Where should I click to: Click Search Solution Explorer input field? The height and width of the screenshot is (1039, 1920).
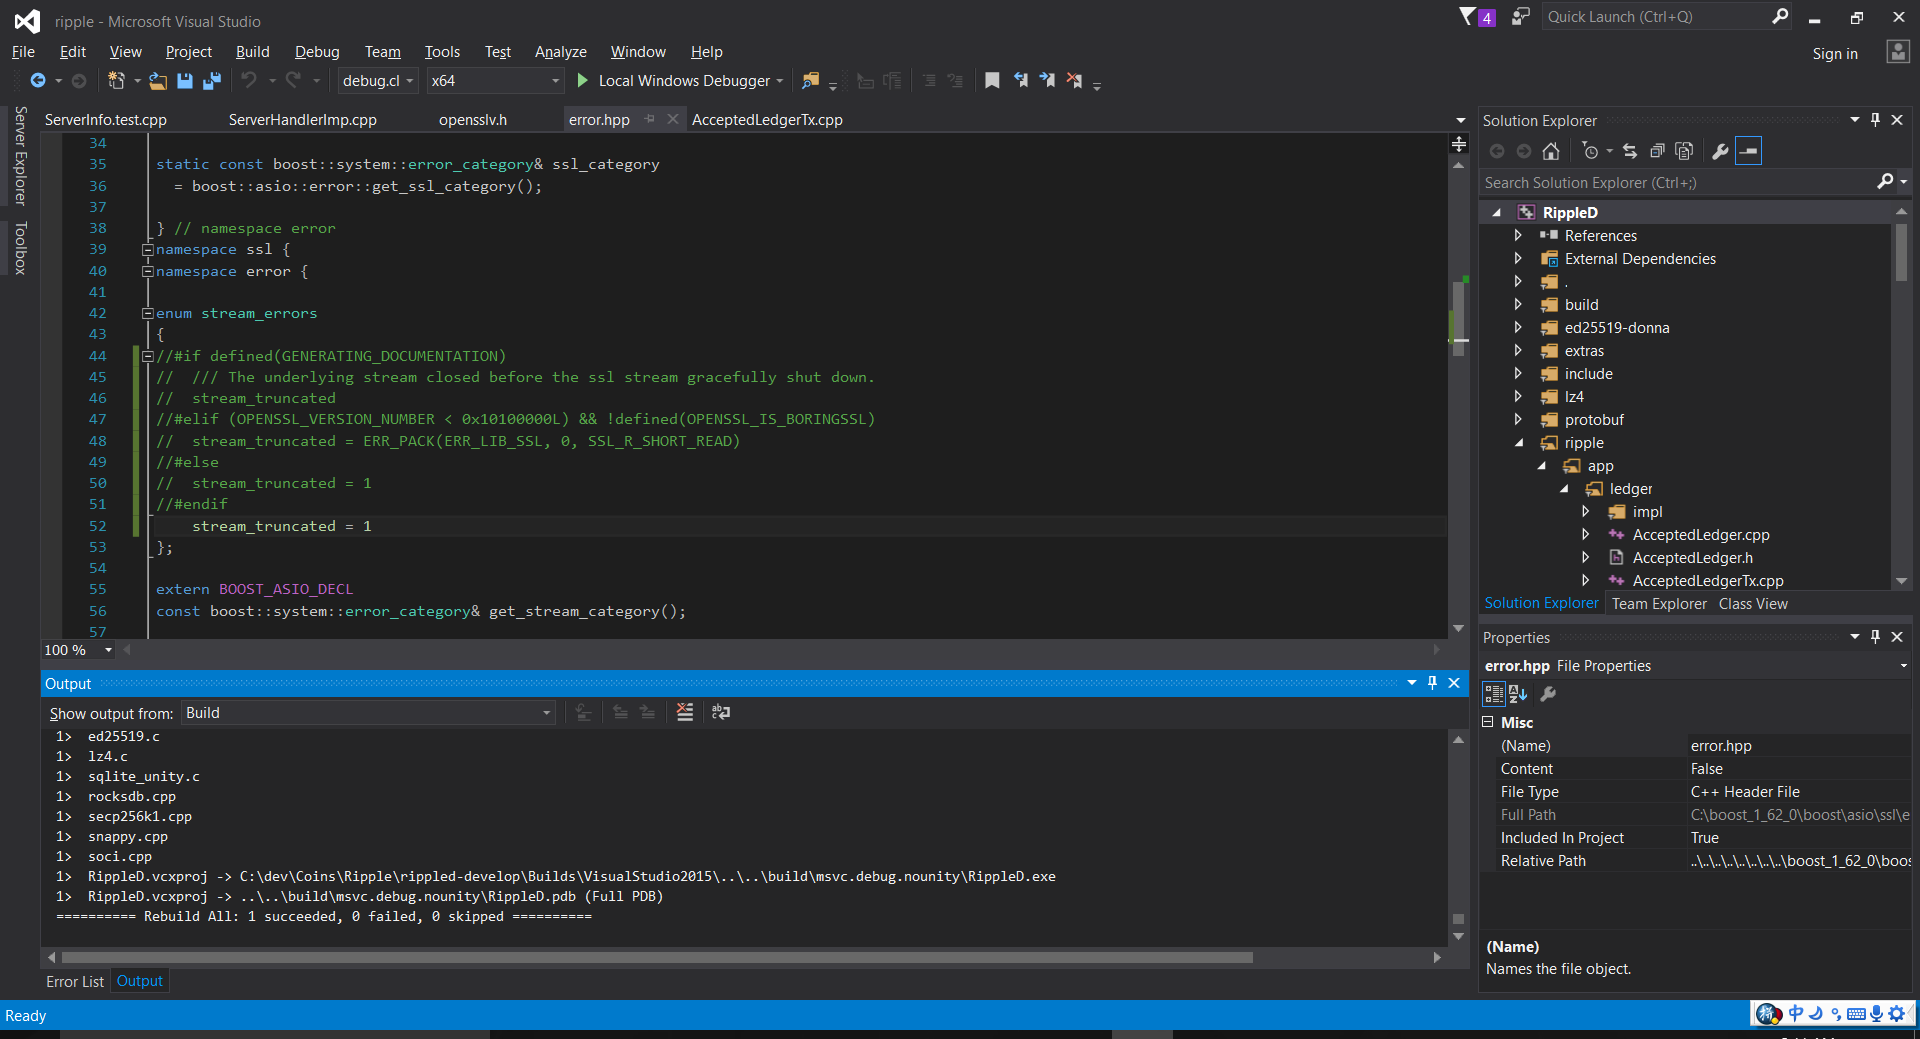[x=1678, y=182]
